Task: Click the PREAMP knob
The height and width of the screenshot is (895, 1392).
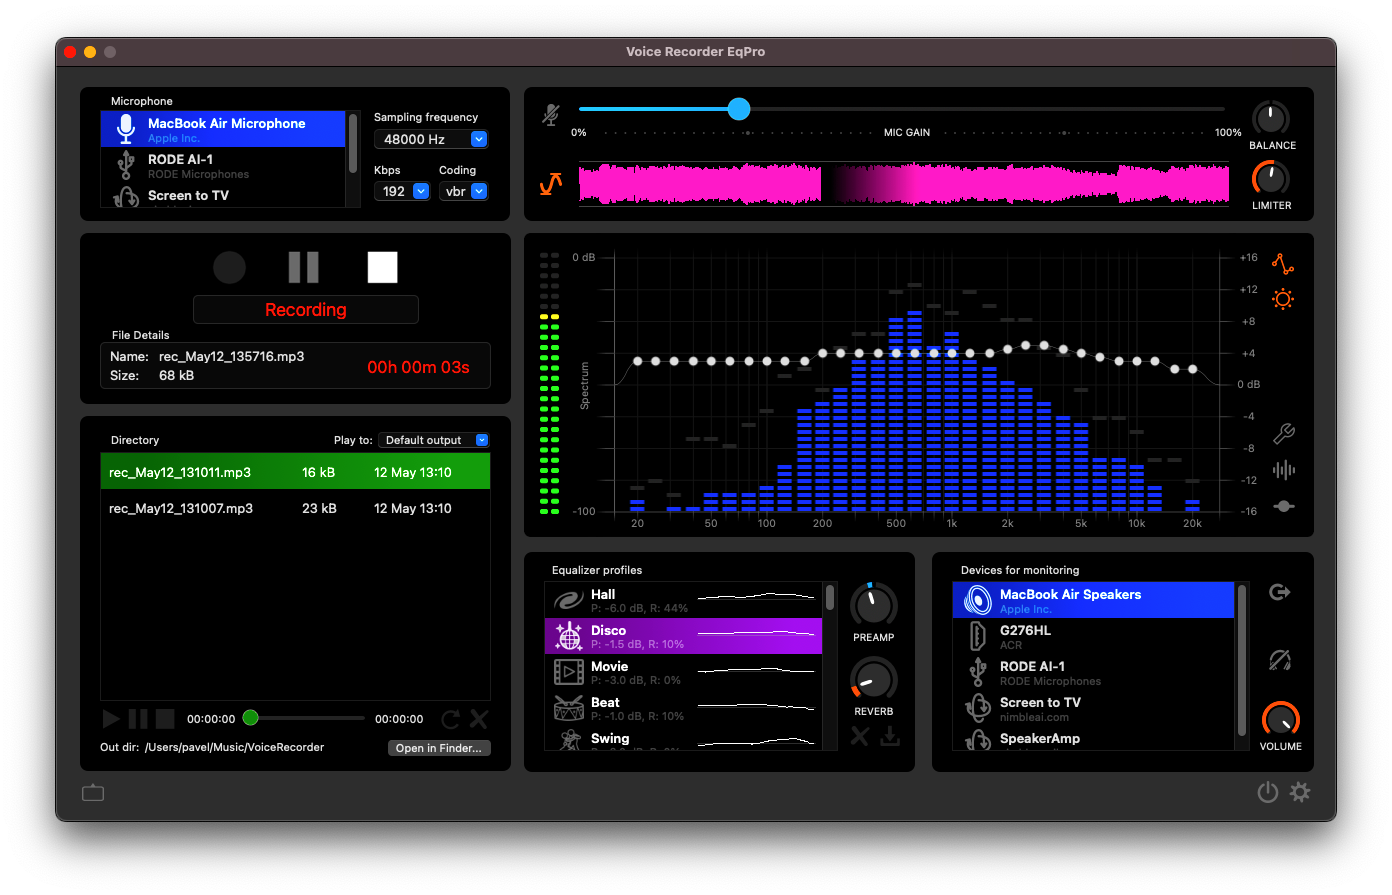Action: coord(873,606)
